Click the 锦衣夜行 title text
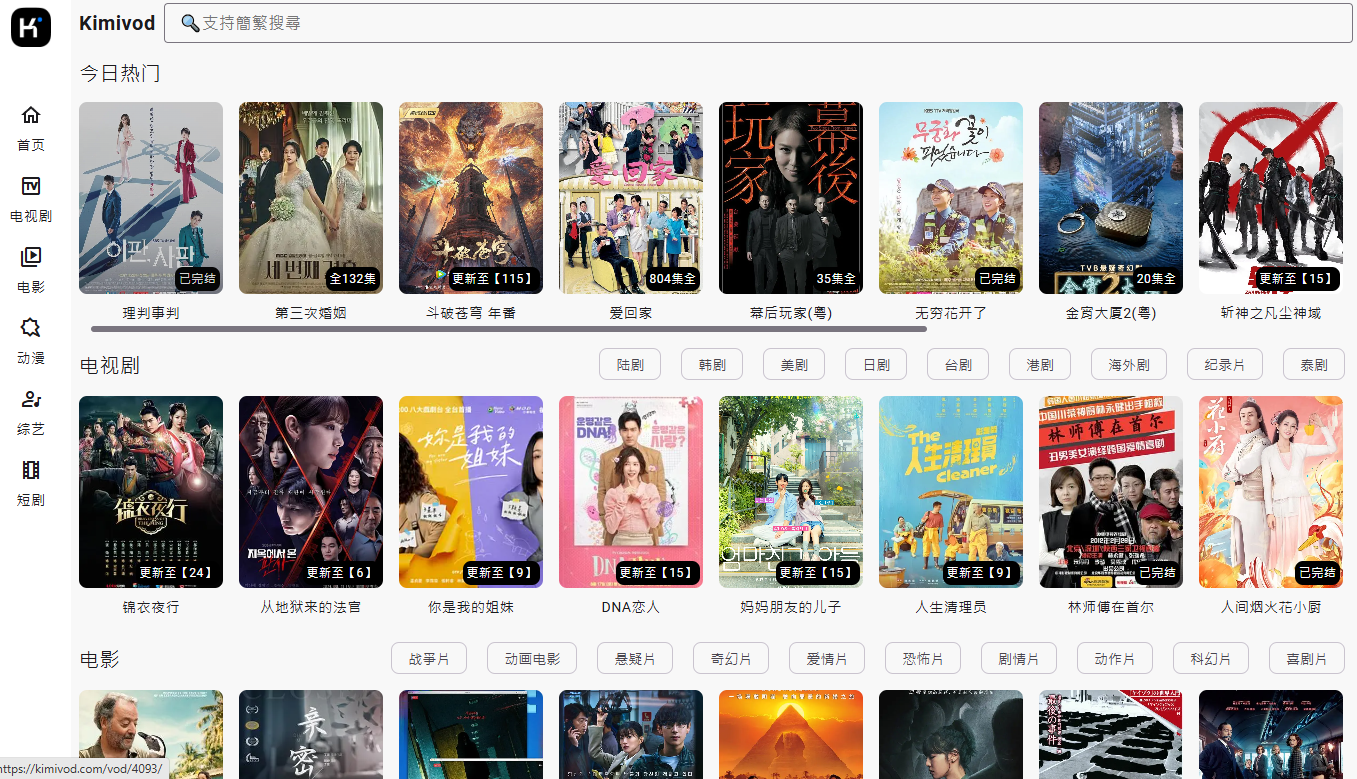 pos(151,607)
